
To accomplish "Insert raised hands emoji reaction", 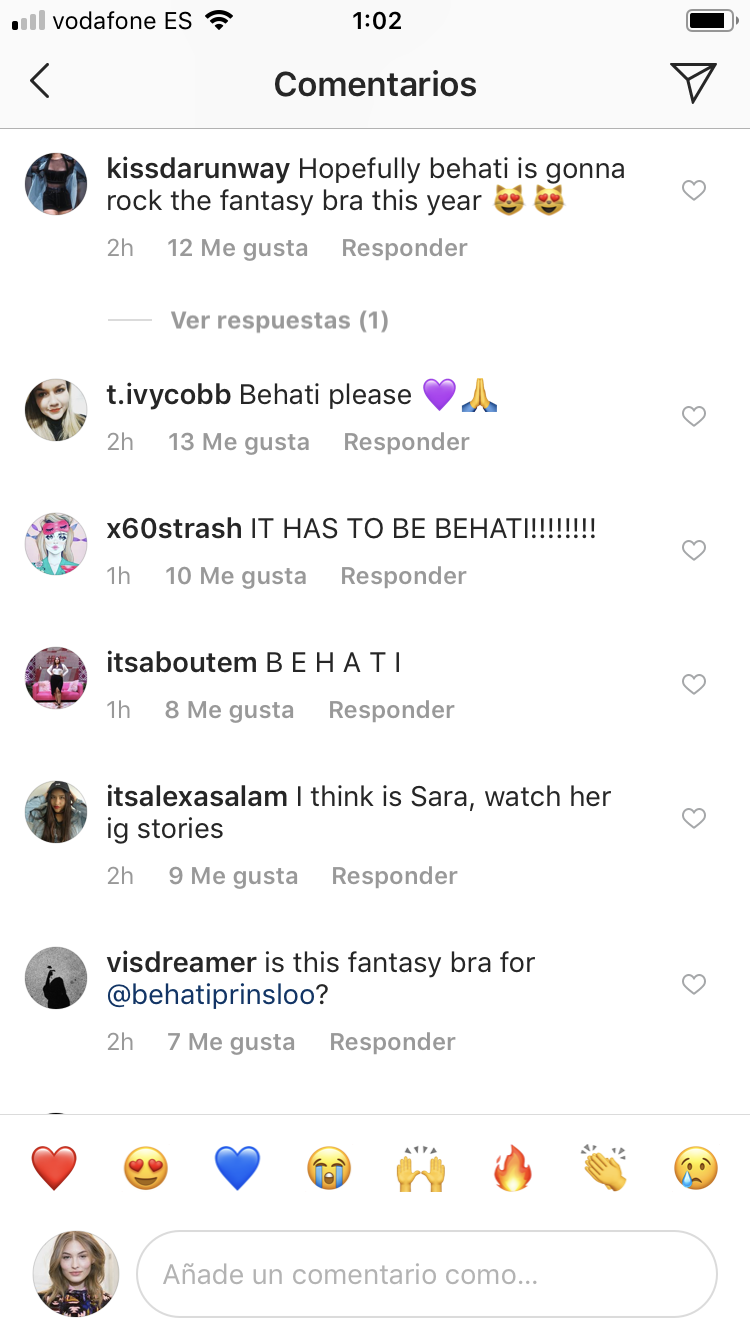I will click(x=421, y=1168).
